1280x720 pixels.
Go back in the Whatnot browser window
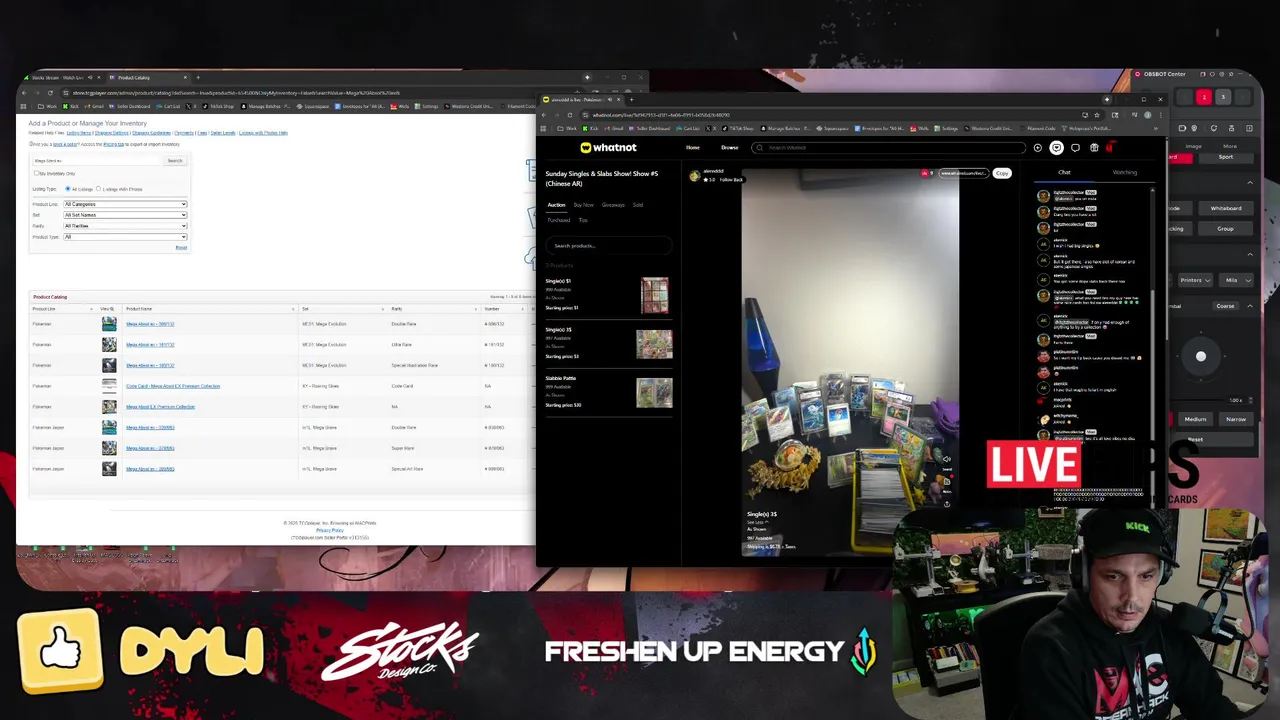544,115
